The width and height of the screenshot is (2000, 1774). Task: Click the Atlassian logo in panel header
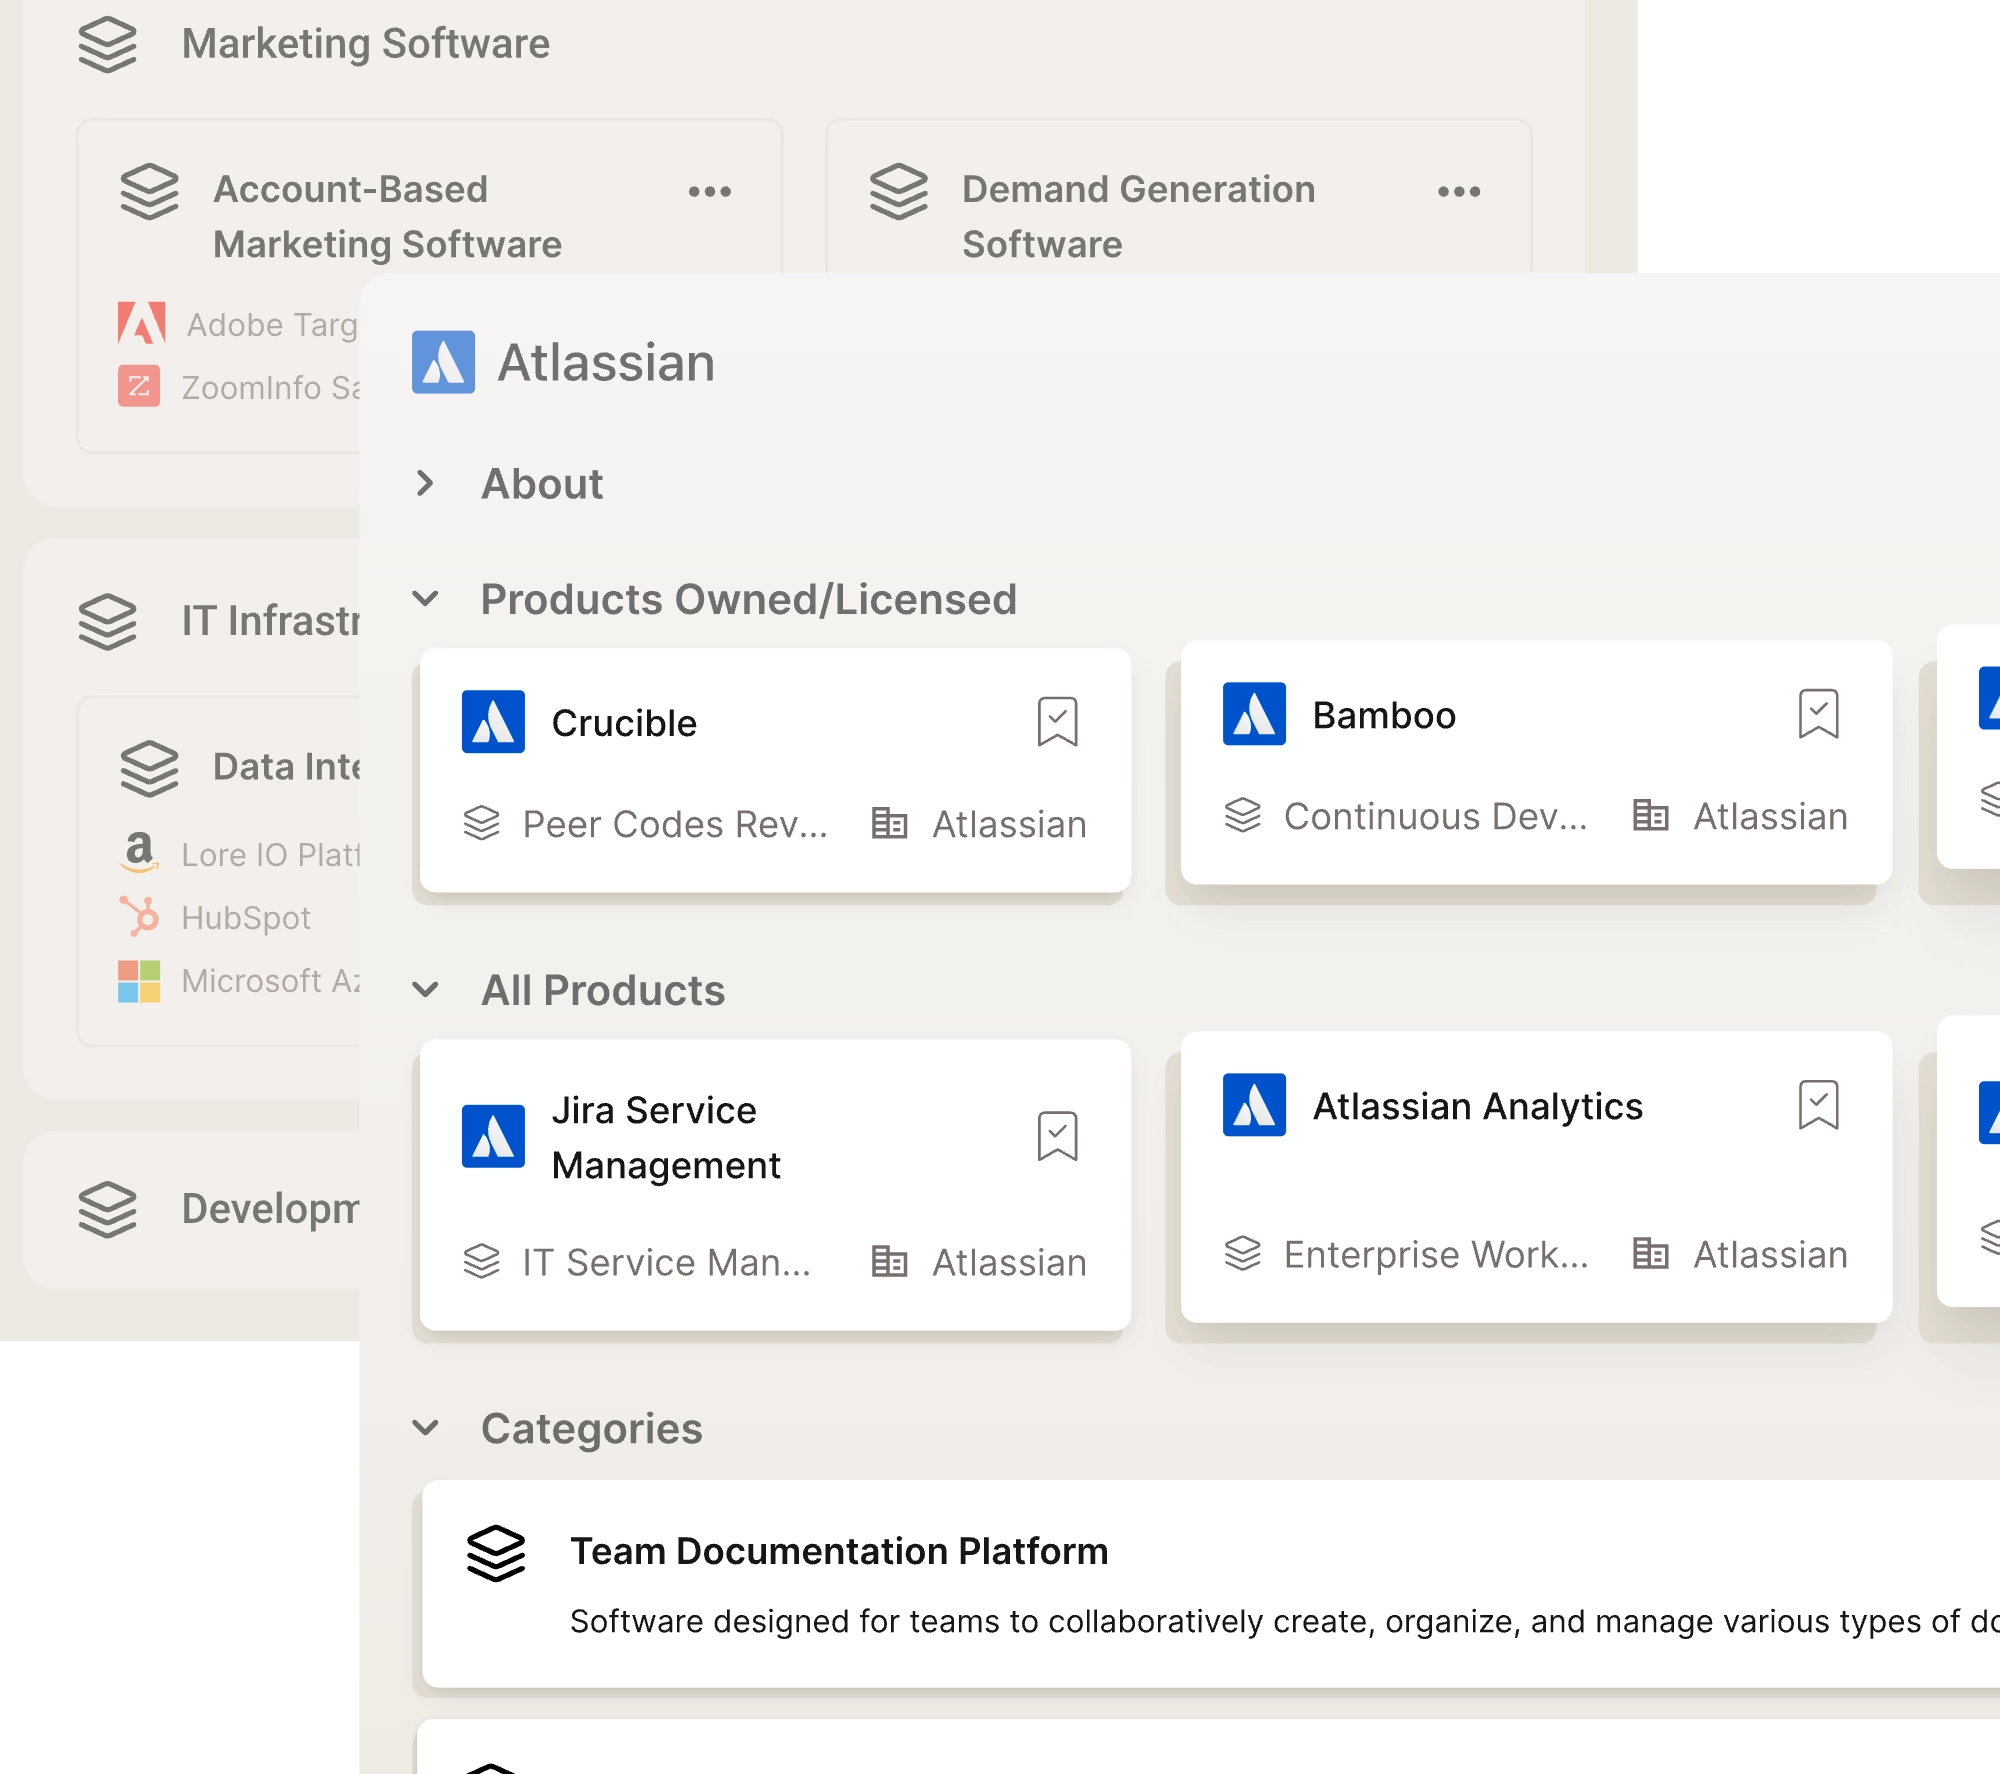tap(443, 362)
